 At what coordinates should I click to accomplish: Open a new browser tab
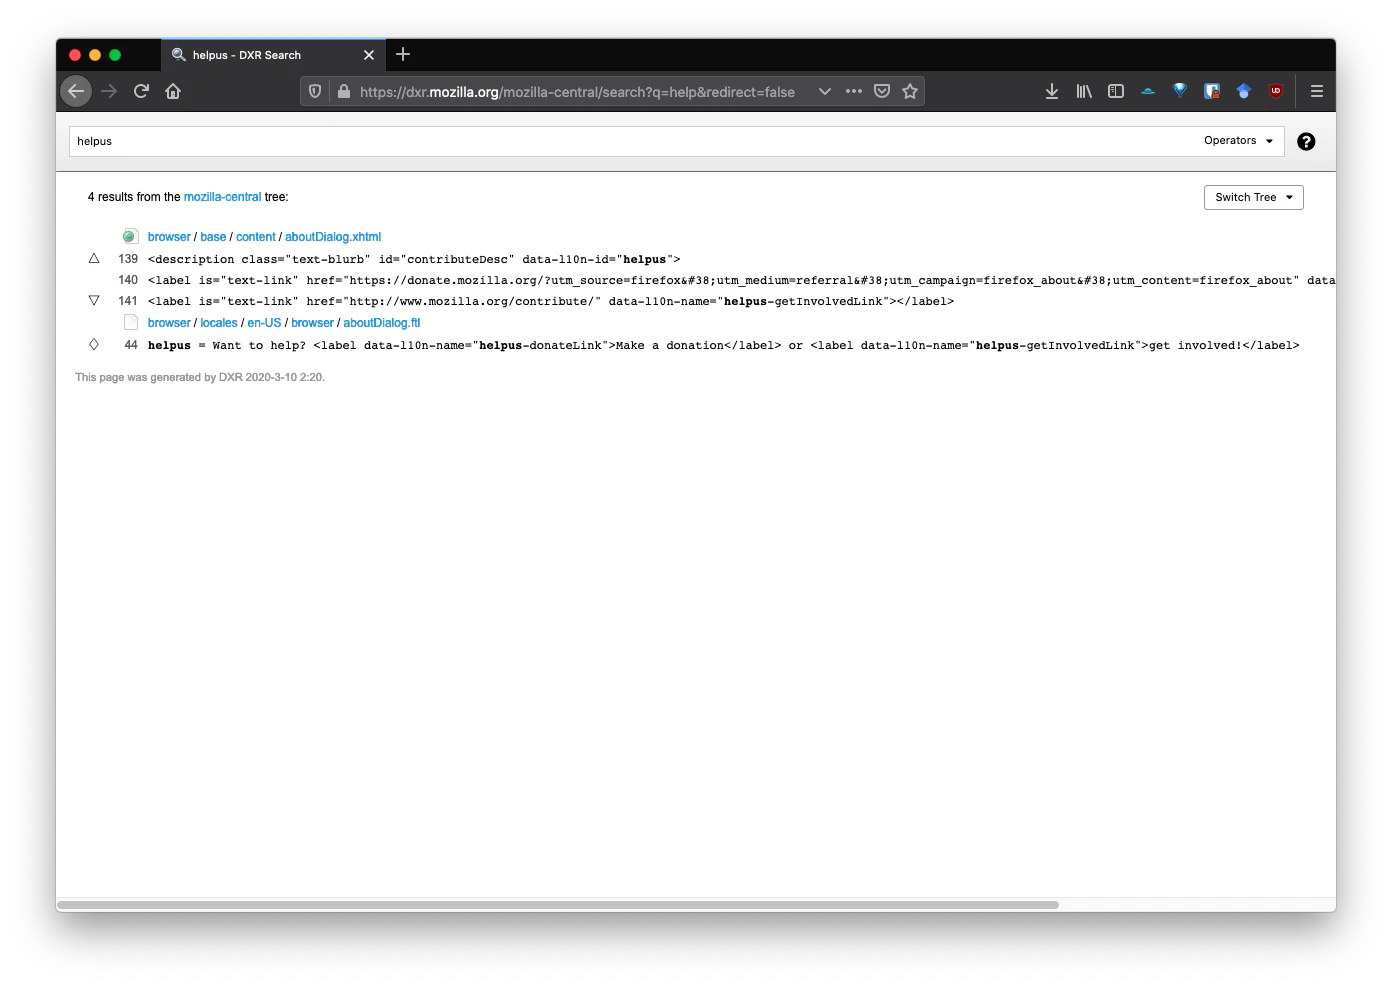click(x=403, y=54)
